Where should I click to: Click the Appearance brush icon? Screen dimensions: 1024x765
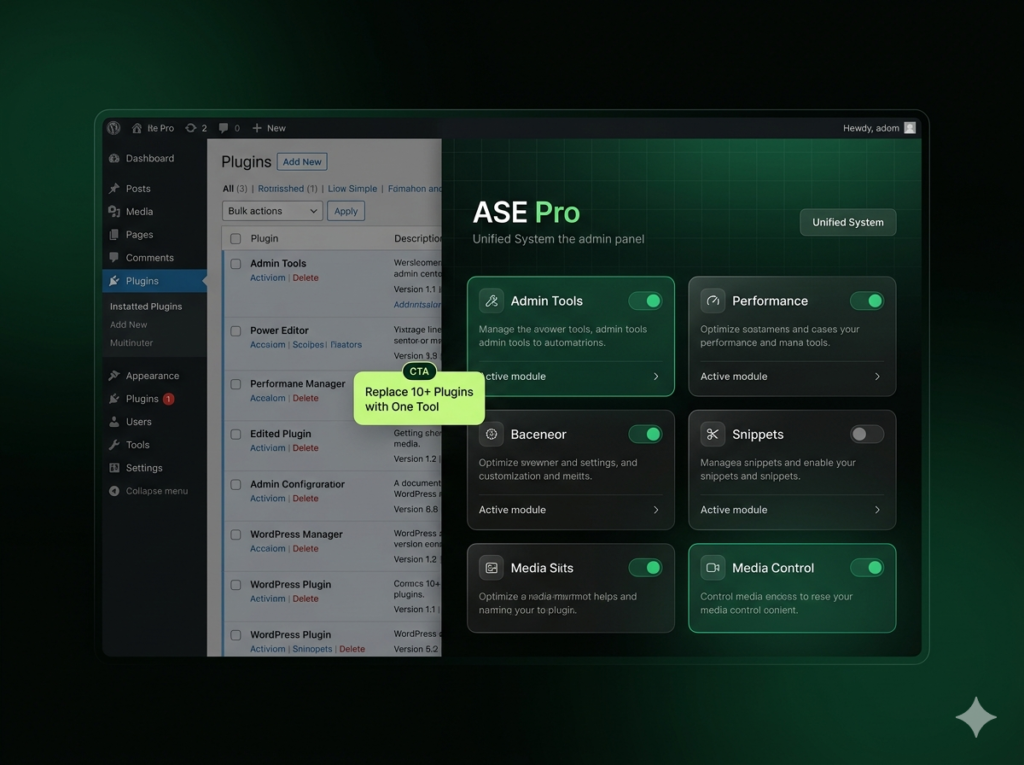coord(114,375)
